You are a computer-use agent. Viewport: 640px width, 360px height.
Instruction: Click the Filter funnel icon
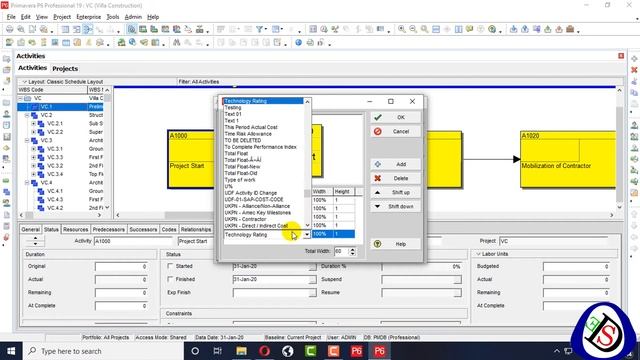259,29
